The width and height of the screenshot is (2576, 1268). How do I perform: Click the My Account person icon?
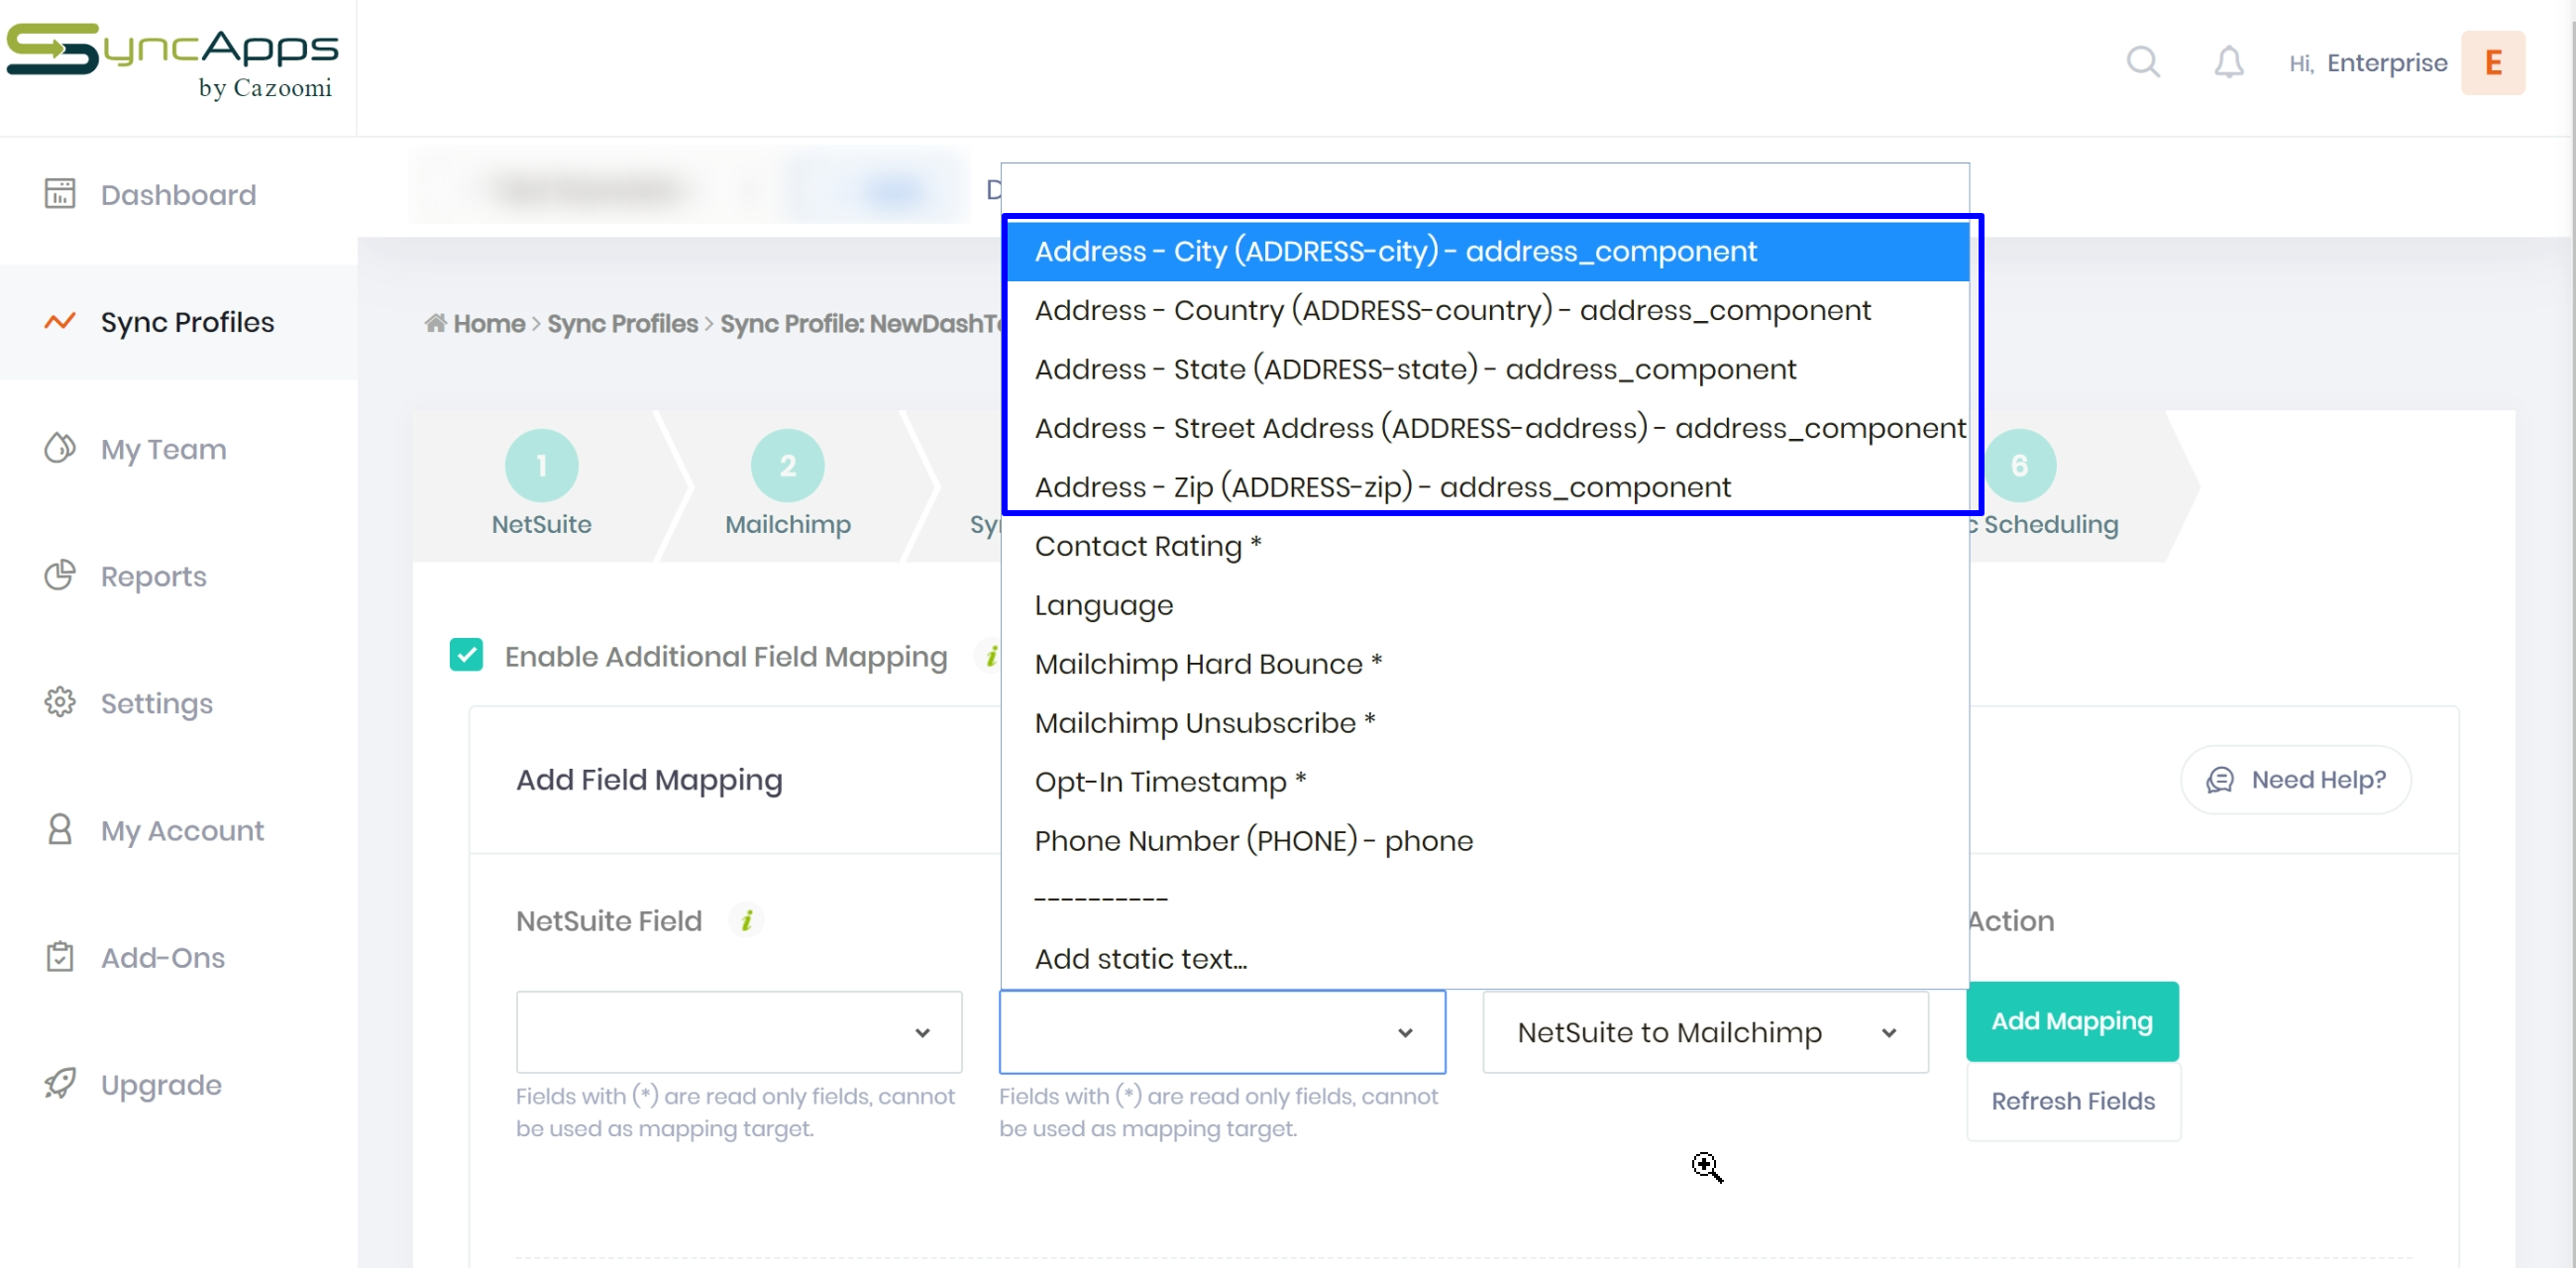(x=60, y=829)
